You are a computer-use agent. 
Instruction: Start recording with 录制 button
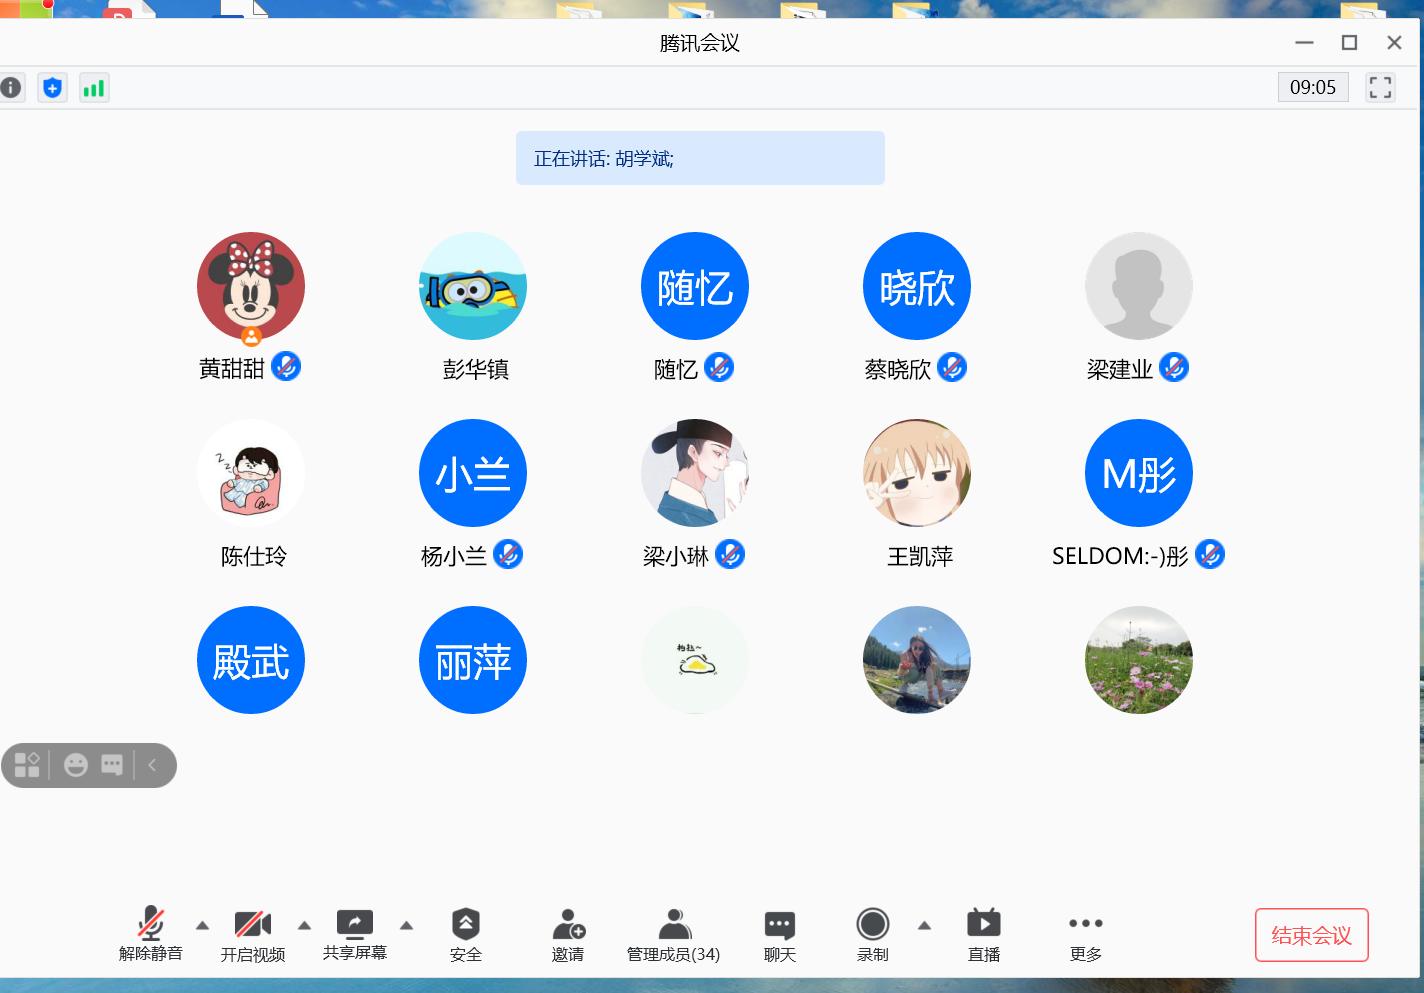873,934
